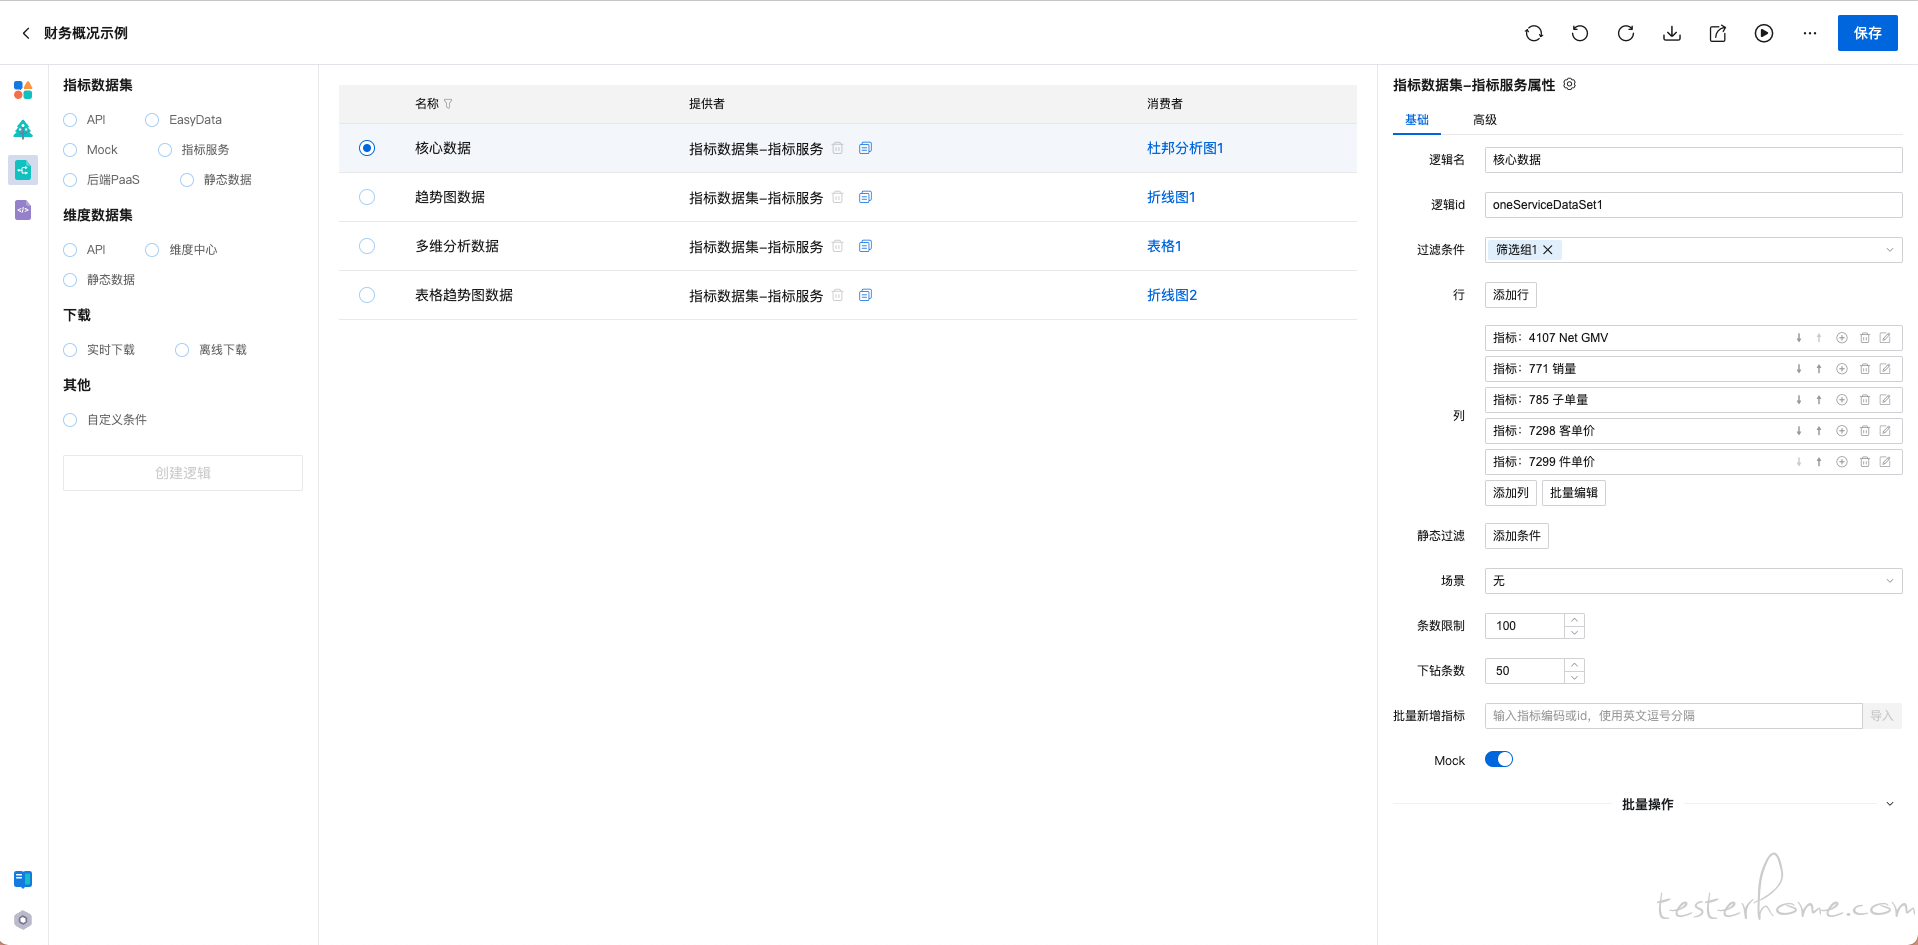Switch to the 基础 tab
This screenshot has width=1918, height=945.
tap(1417, 120)
